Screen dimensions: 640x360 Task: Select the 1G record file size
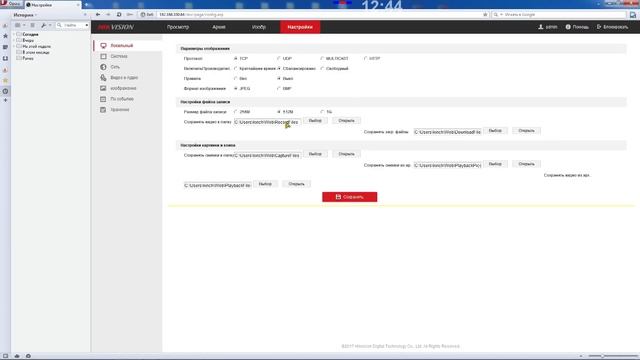(x=322, y=111)
